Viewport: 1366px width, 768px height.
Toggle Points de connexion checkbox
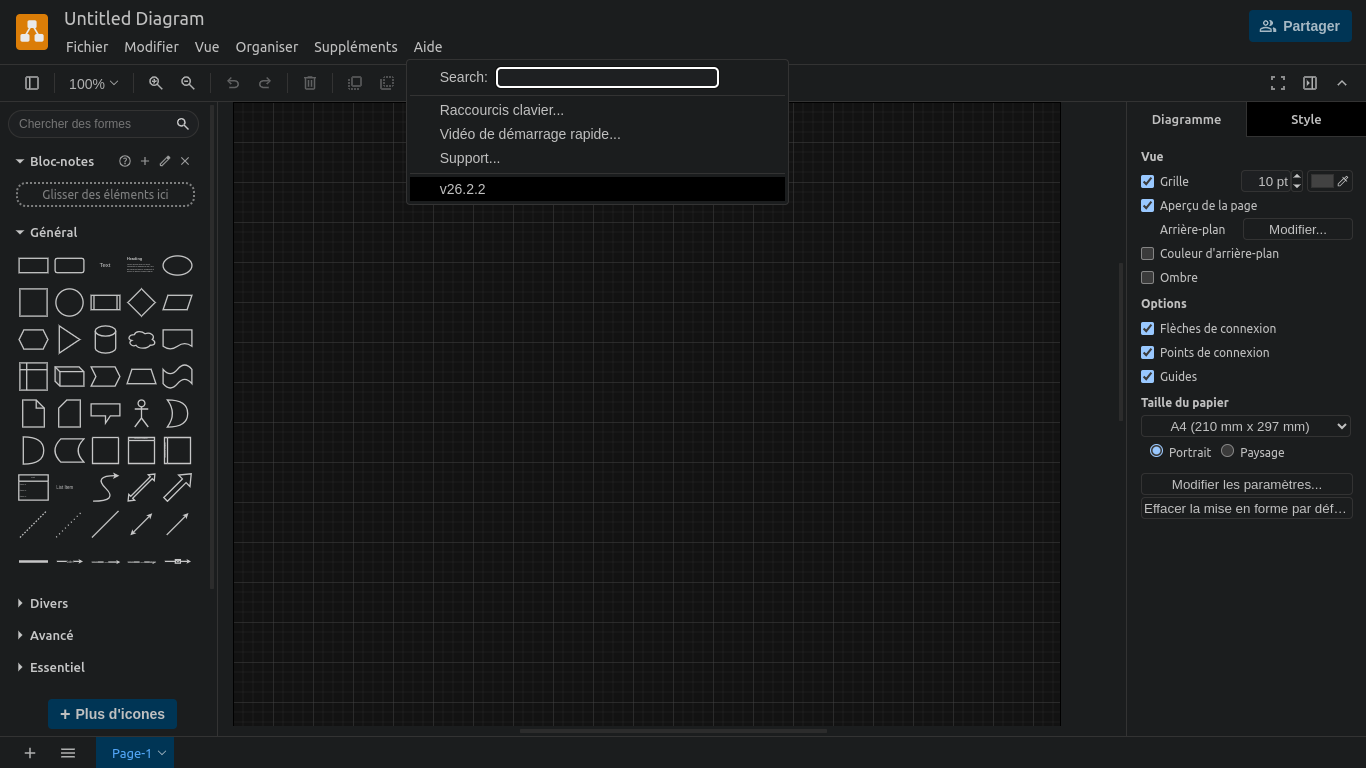1148,352
